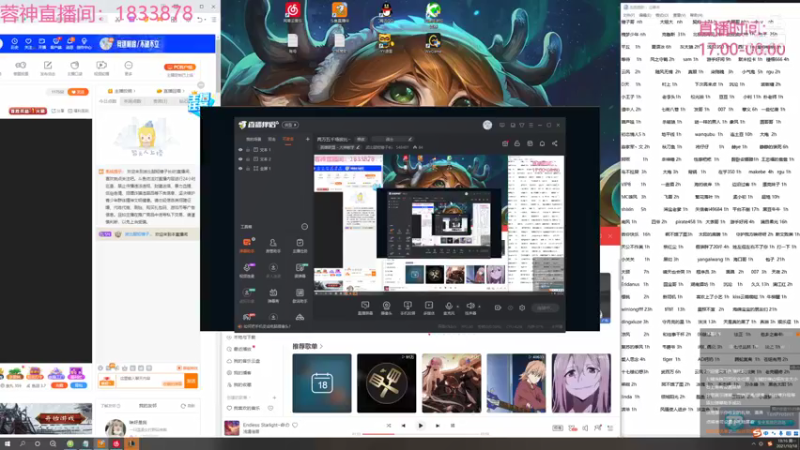
Task: Lock the 全屏1 layer in streaming app
Action: [x=248, y=168]
